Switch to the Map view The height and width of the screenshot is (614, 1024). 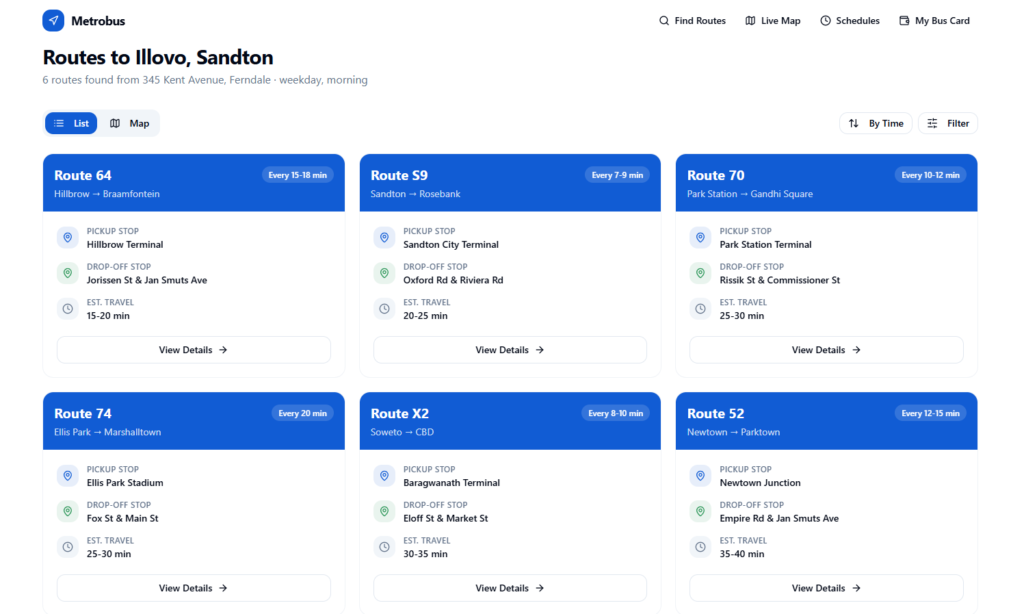[130, 123]
